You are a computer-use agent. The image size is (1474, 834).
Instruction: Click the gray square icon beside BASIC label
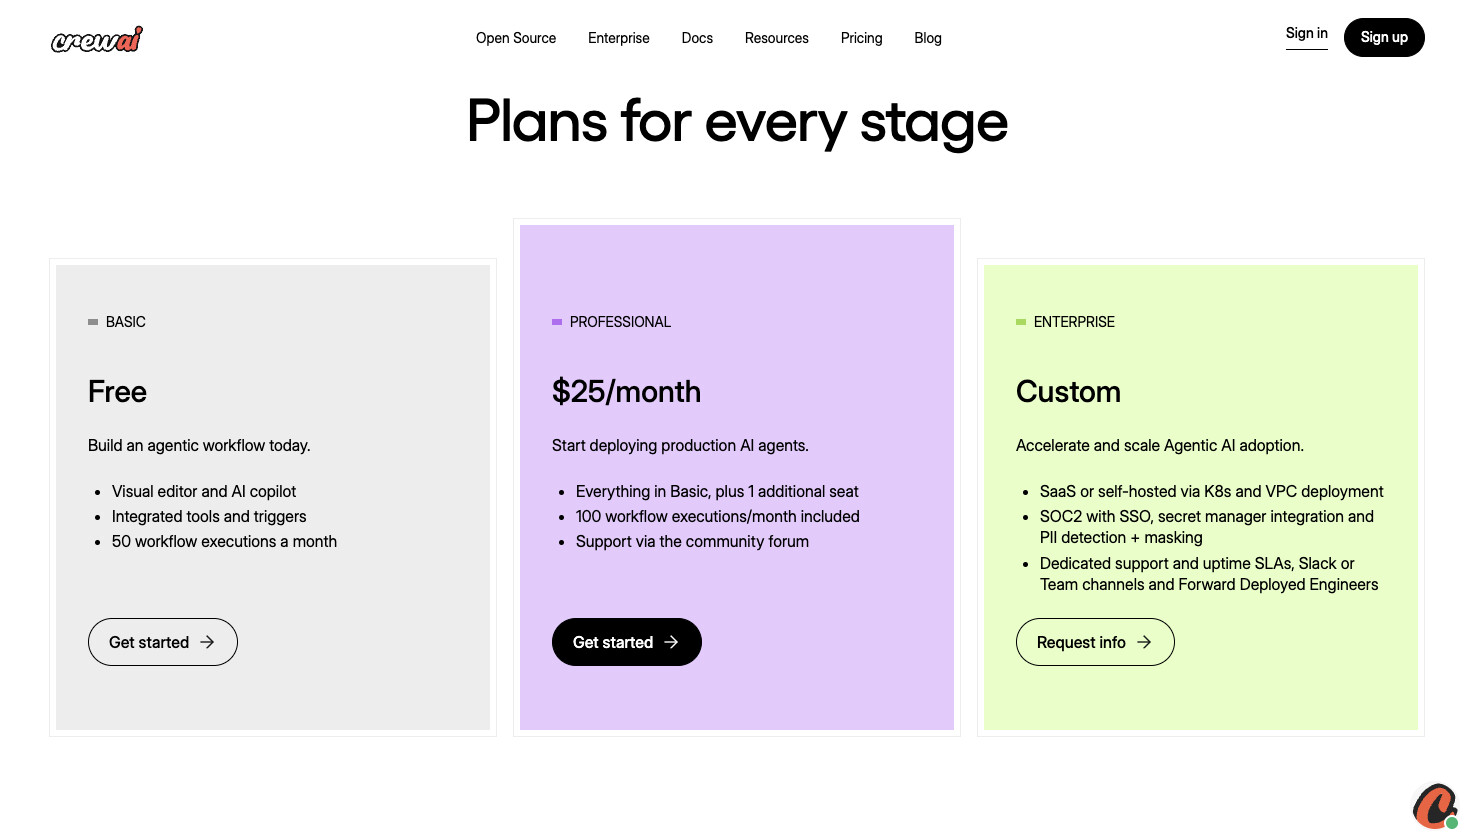point(93,322)
